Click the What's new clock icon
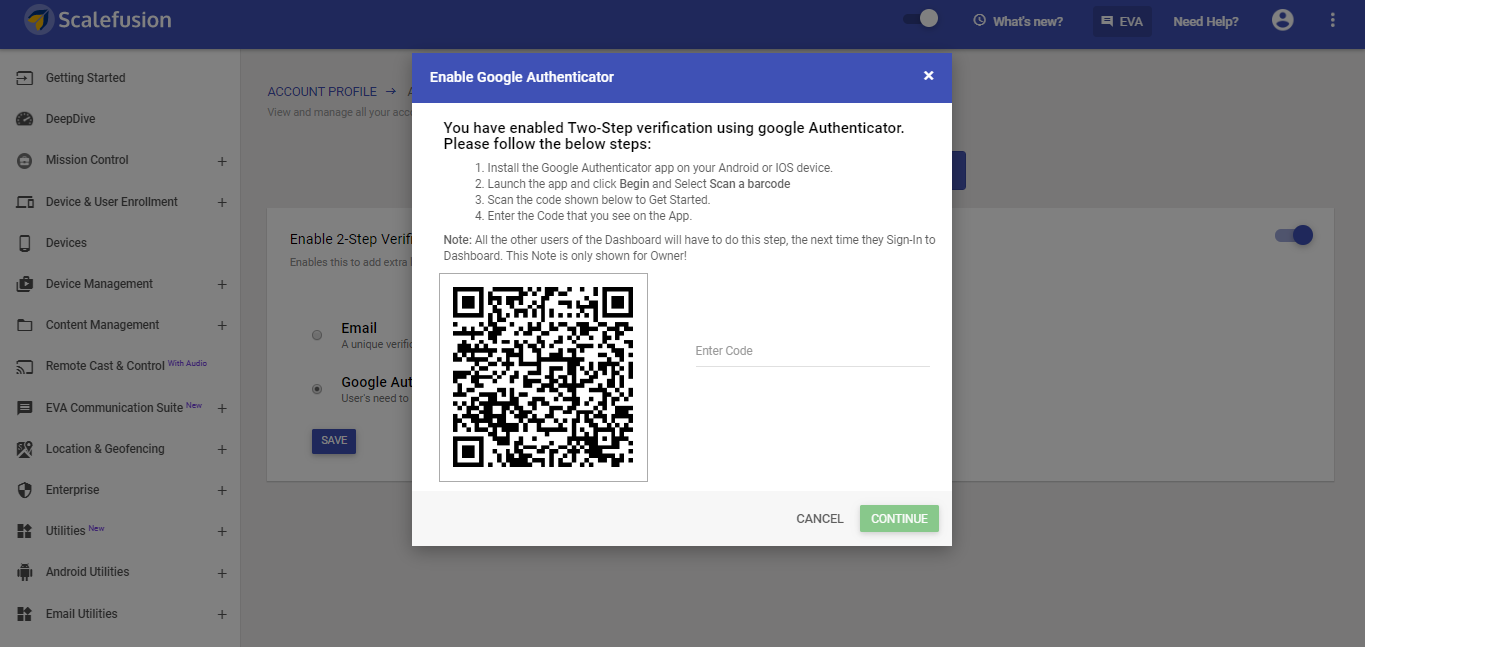 pos(980,20)
